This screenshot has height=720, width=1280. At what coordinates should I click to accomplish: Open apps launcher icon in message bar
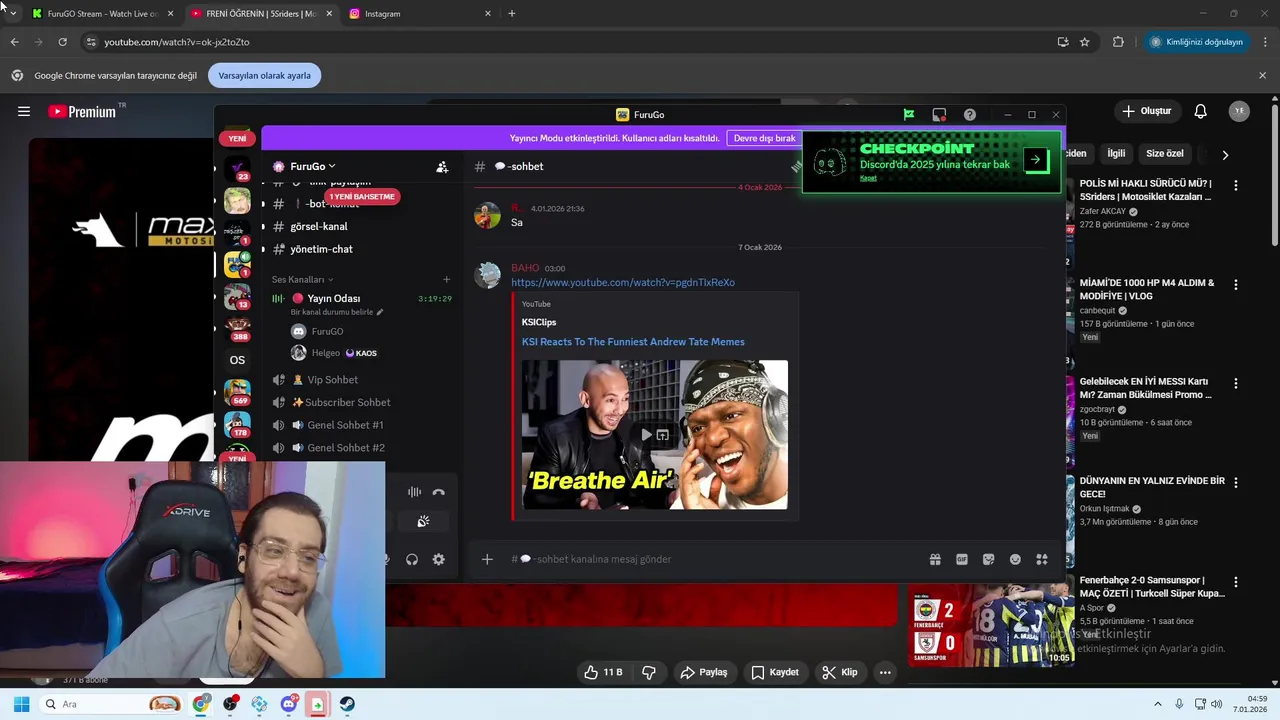point(1042,560)
